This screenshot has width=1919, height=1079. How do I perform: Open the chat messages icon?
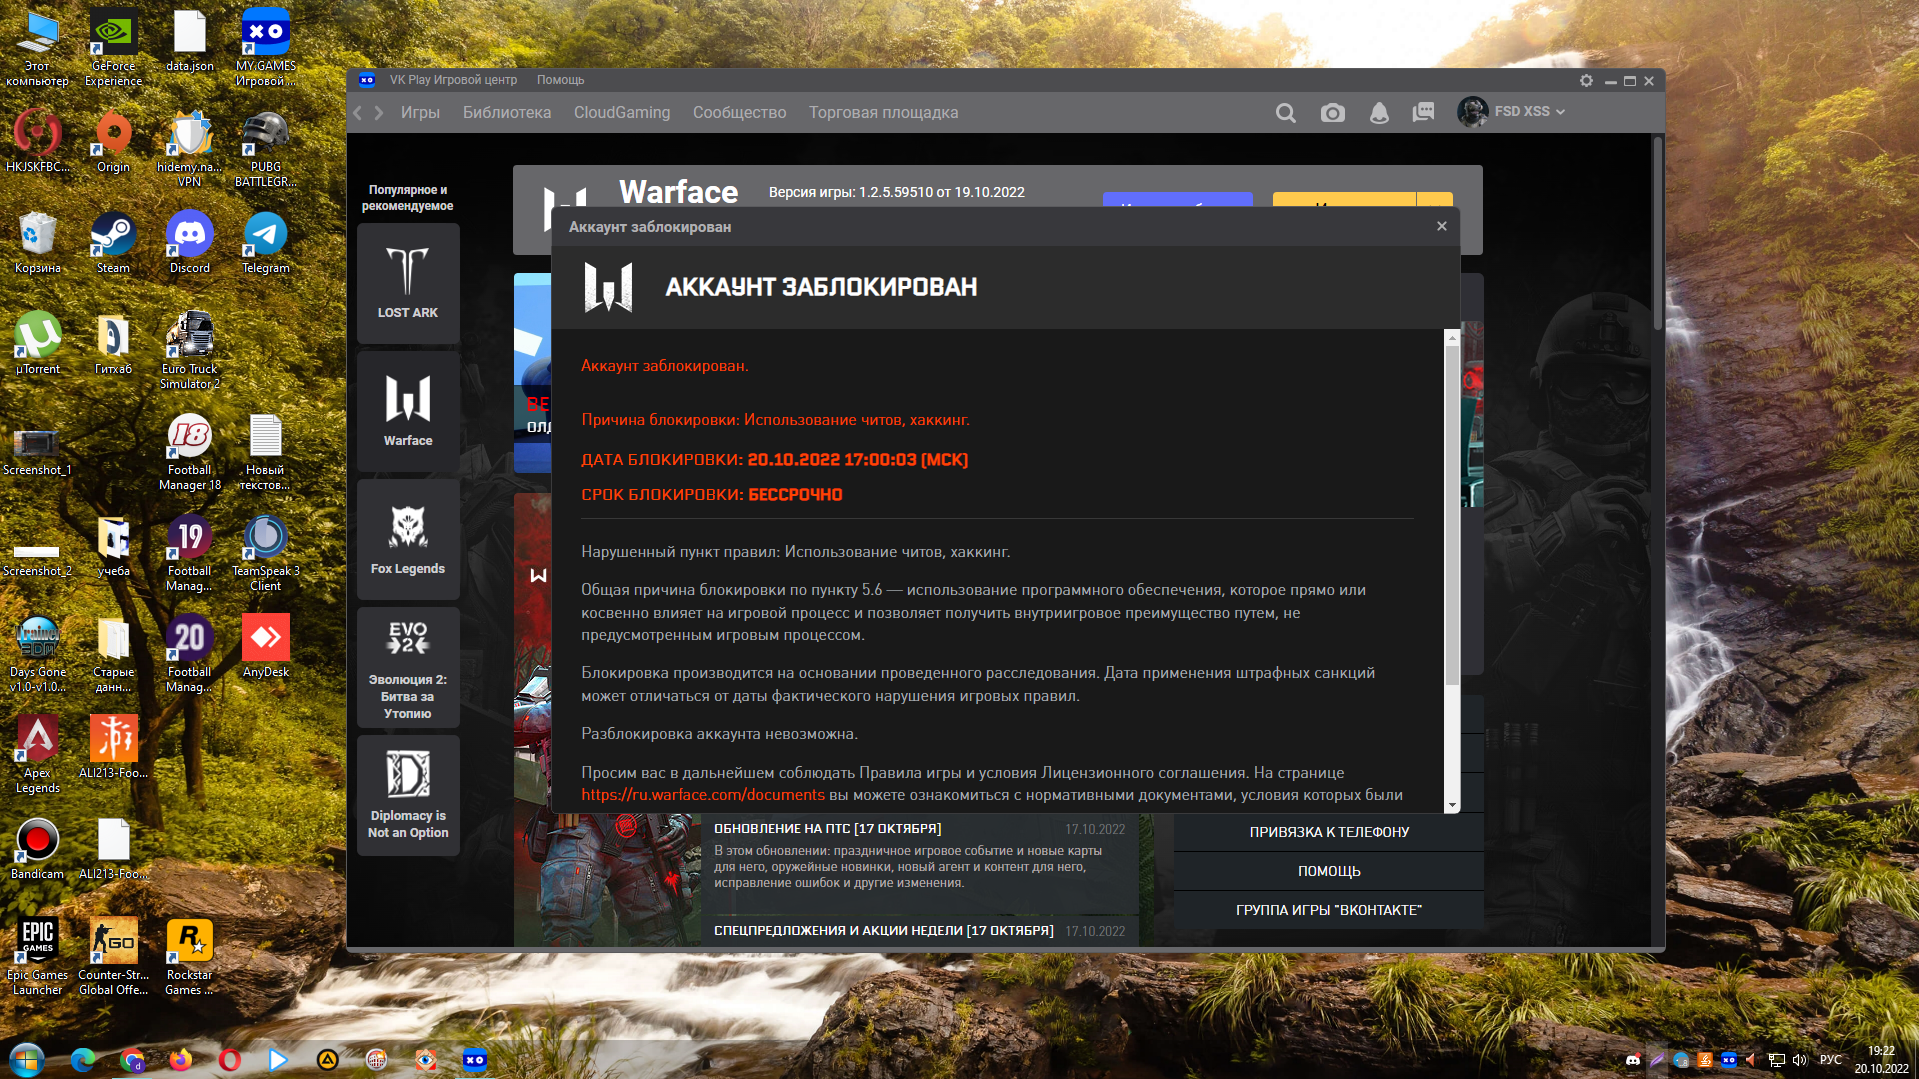tap(1424, 112)
